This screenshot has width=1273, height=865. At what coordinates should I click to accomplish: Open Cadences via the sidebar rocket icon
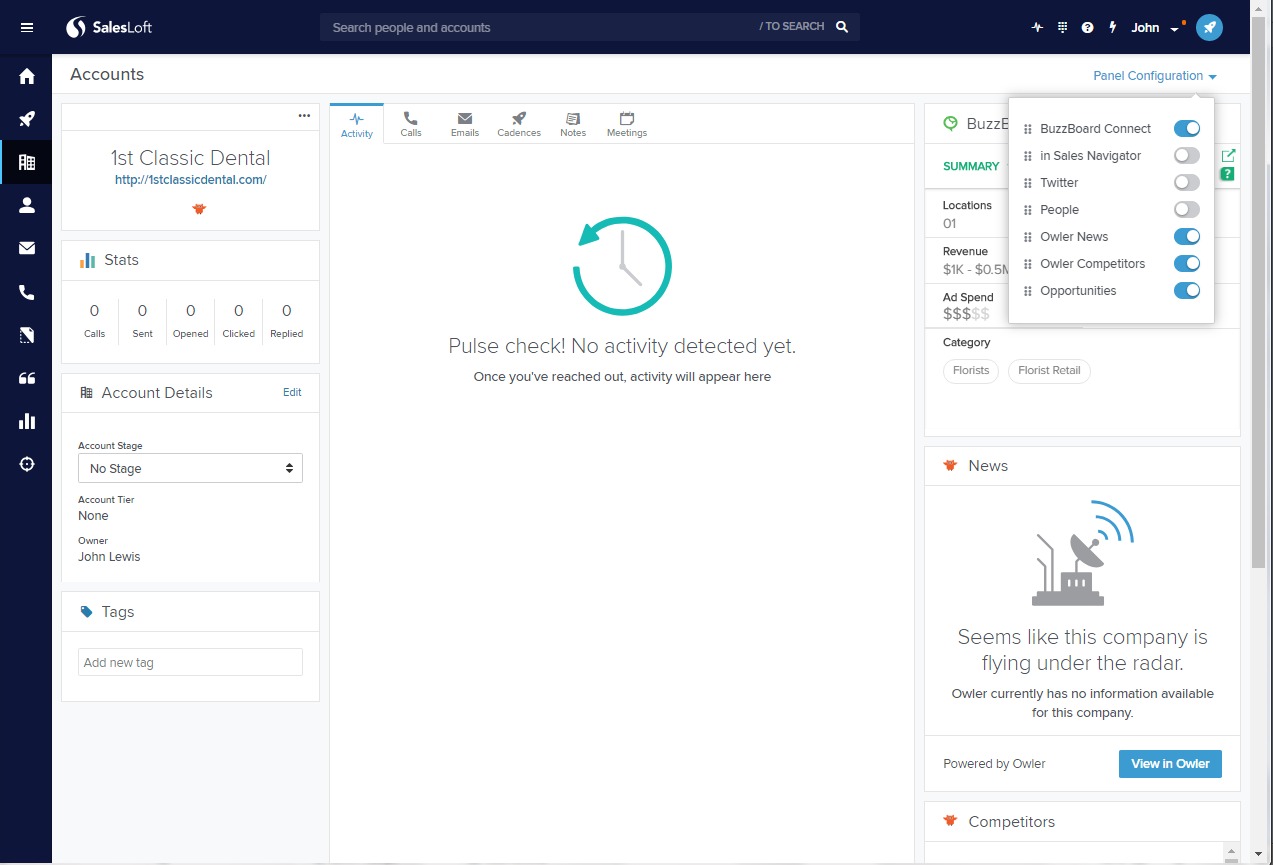[27, 120]
